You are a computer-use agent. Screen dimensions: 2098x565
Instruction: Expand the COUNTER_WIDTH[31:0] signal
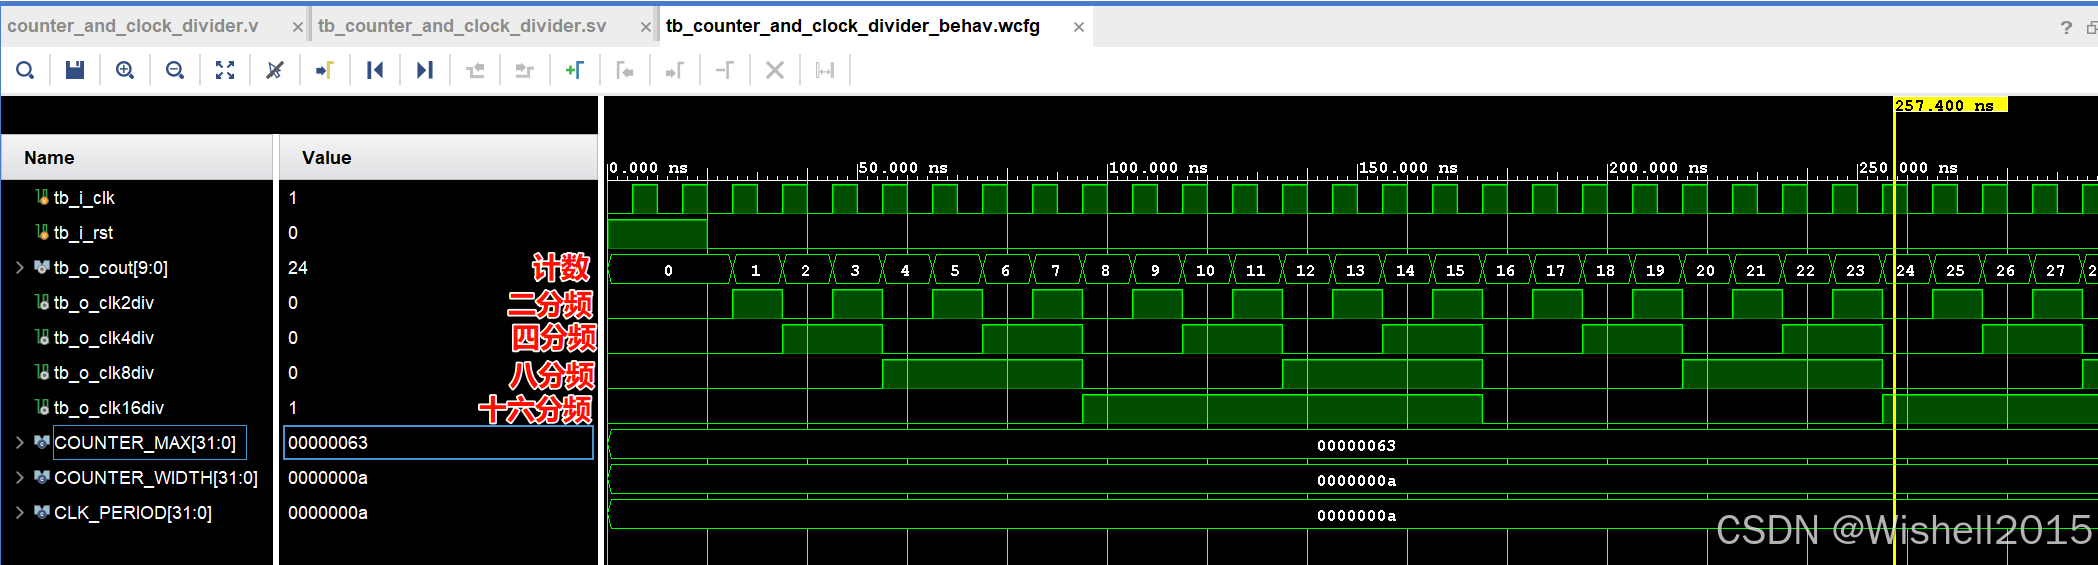(x=19, y=478)
